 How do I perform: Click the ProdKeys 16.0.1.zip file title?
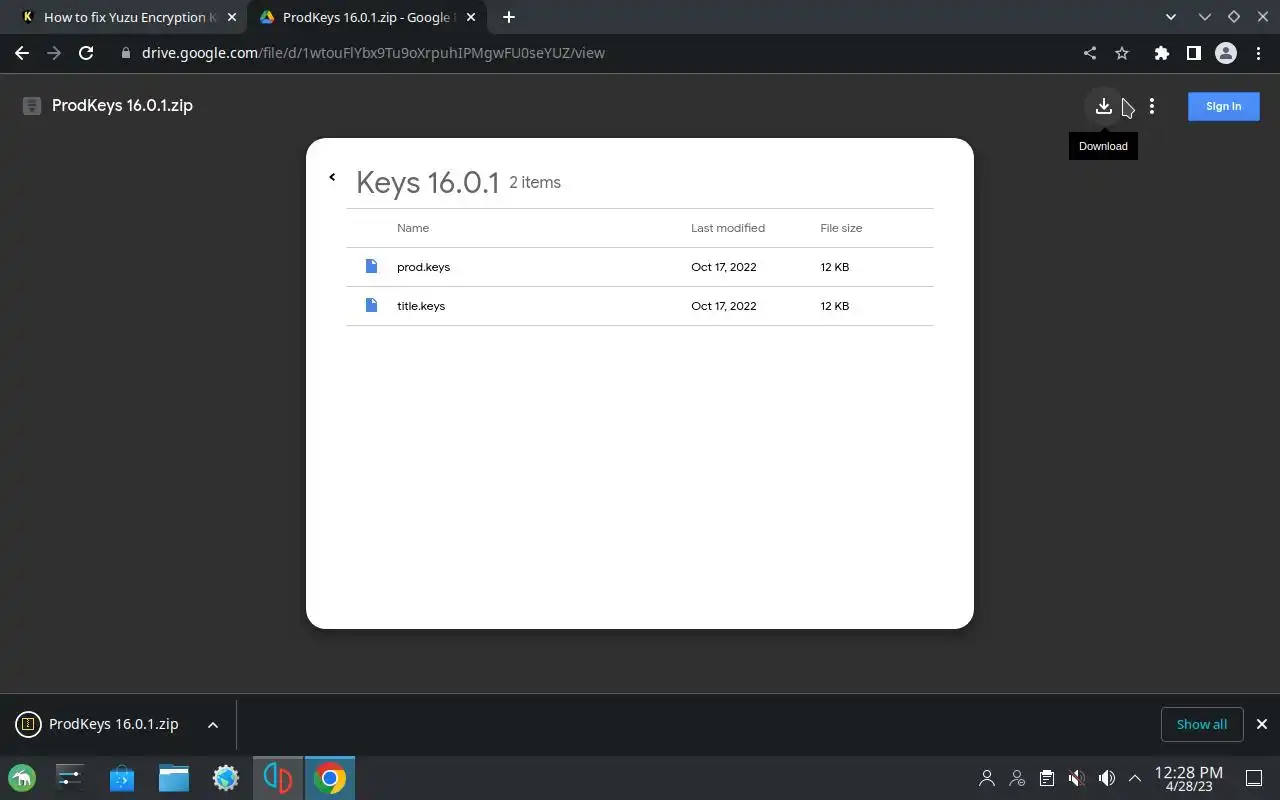[x=122, y=105]
